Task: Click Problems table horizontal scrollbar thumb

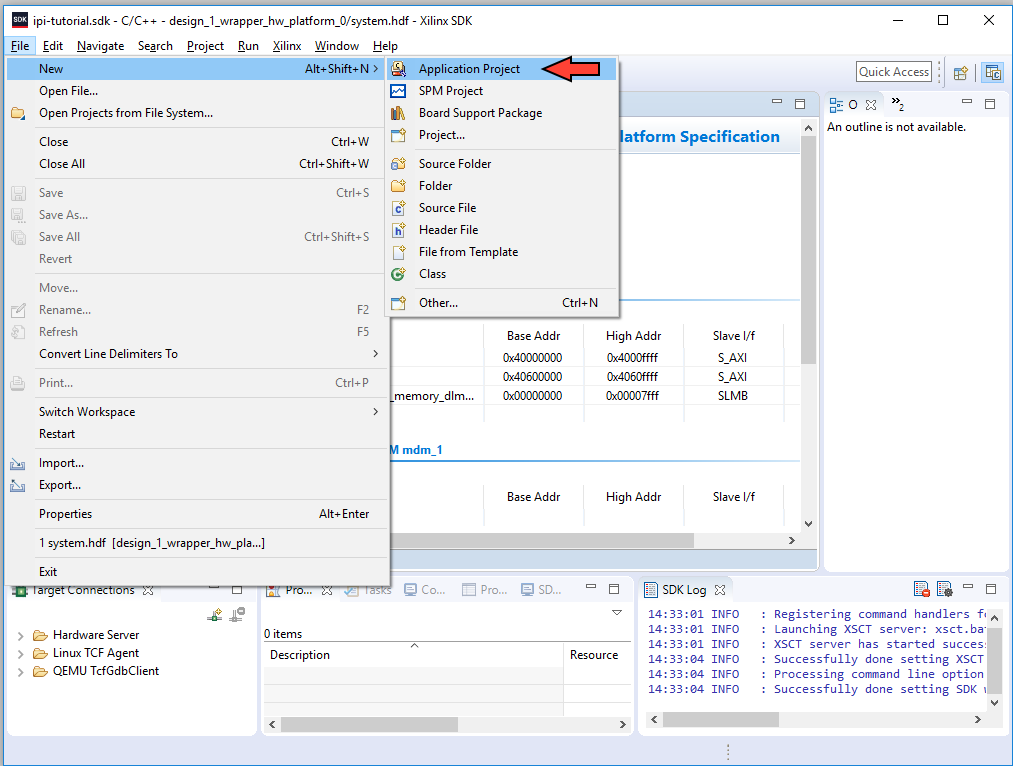Action: tap(369, 725)
